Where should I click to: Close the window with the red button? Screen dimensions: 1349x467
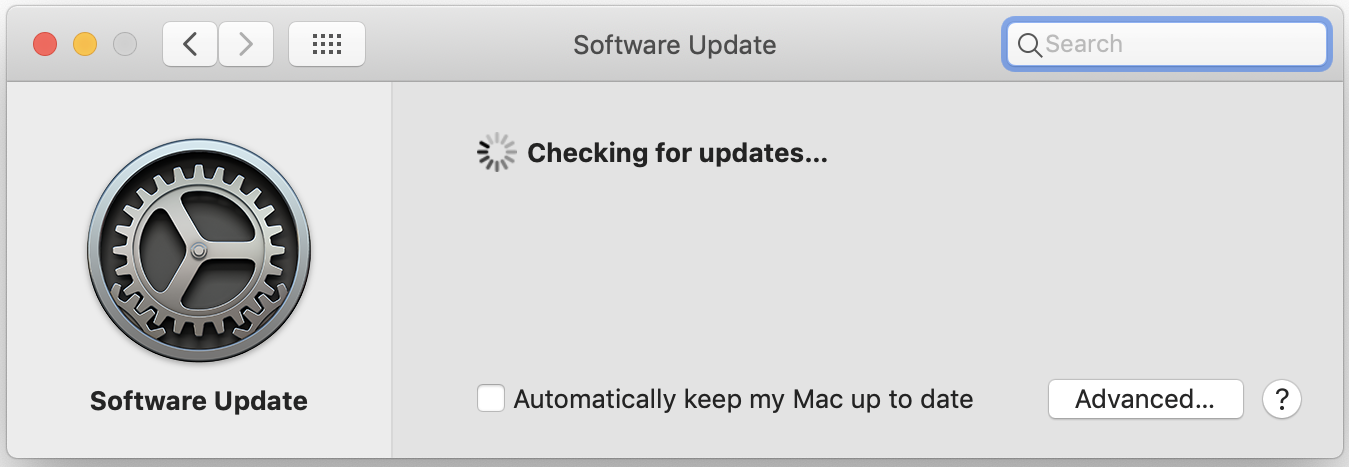pyautogui.click(x=45, y=44)
